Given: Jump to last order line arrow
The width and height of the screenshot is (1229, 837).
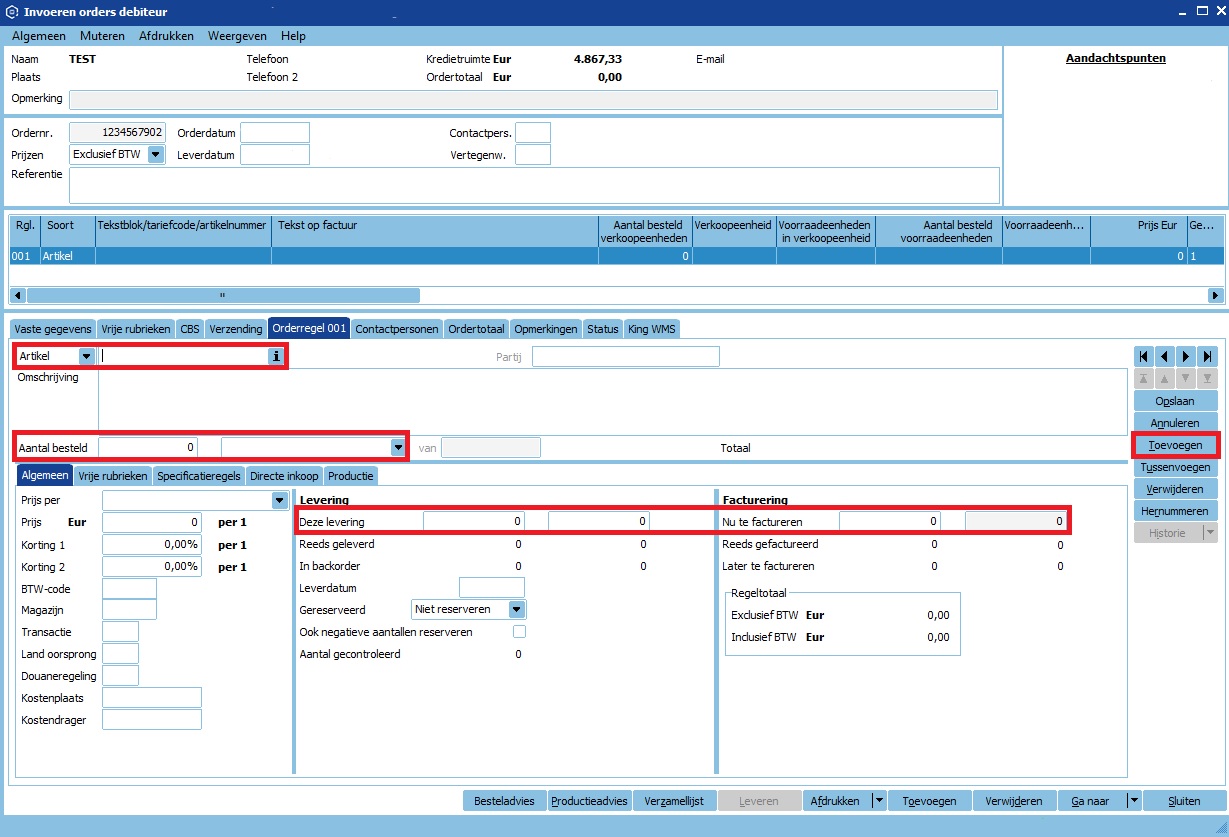Looking at the screenshot, I should tap(1208, 356).
